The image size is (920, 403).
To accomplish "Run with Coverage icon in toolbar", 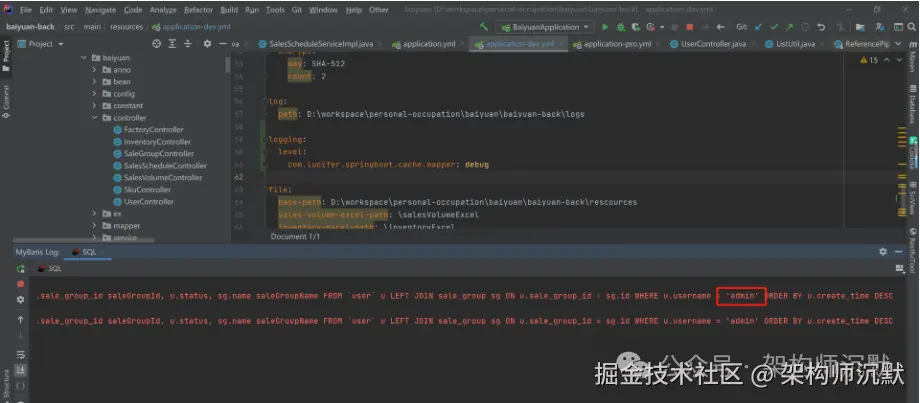I will (635, 27).
